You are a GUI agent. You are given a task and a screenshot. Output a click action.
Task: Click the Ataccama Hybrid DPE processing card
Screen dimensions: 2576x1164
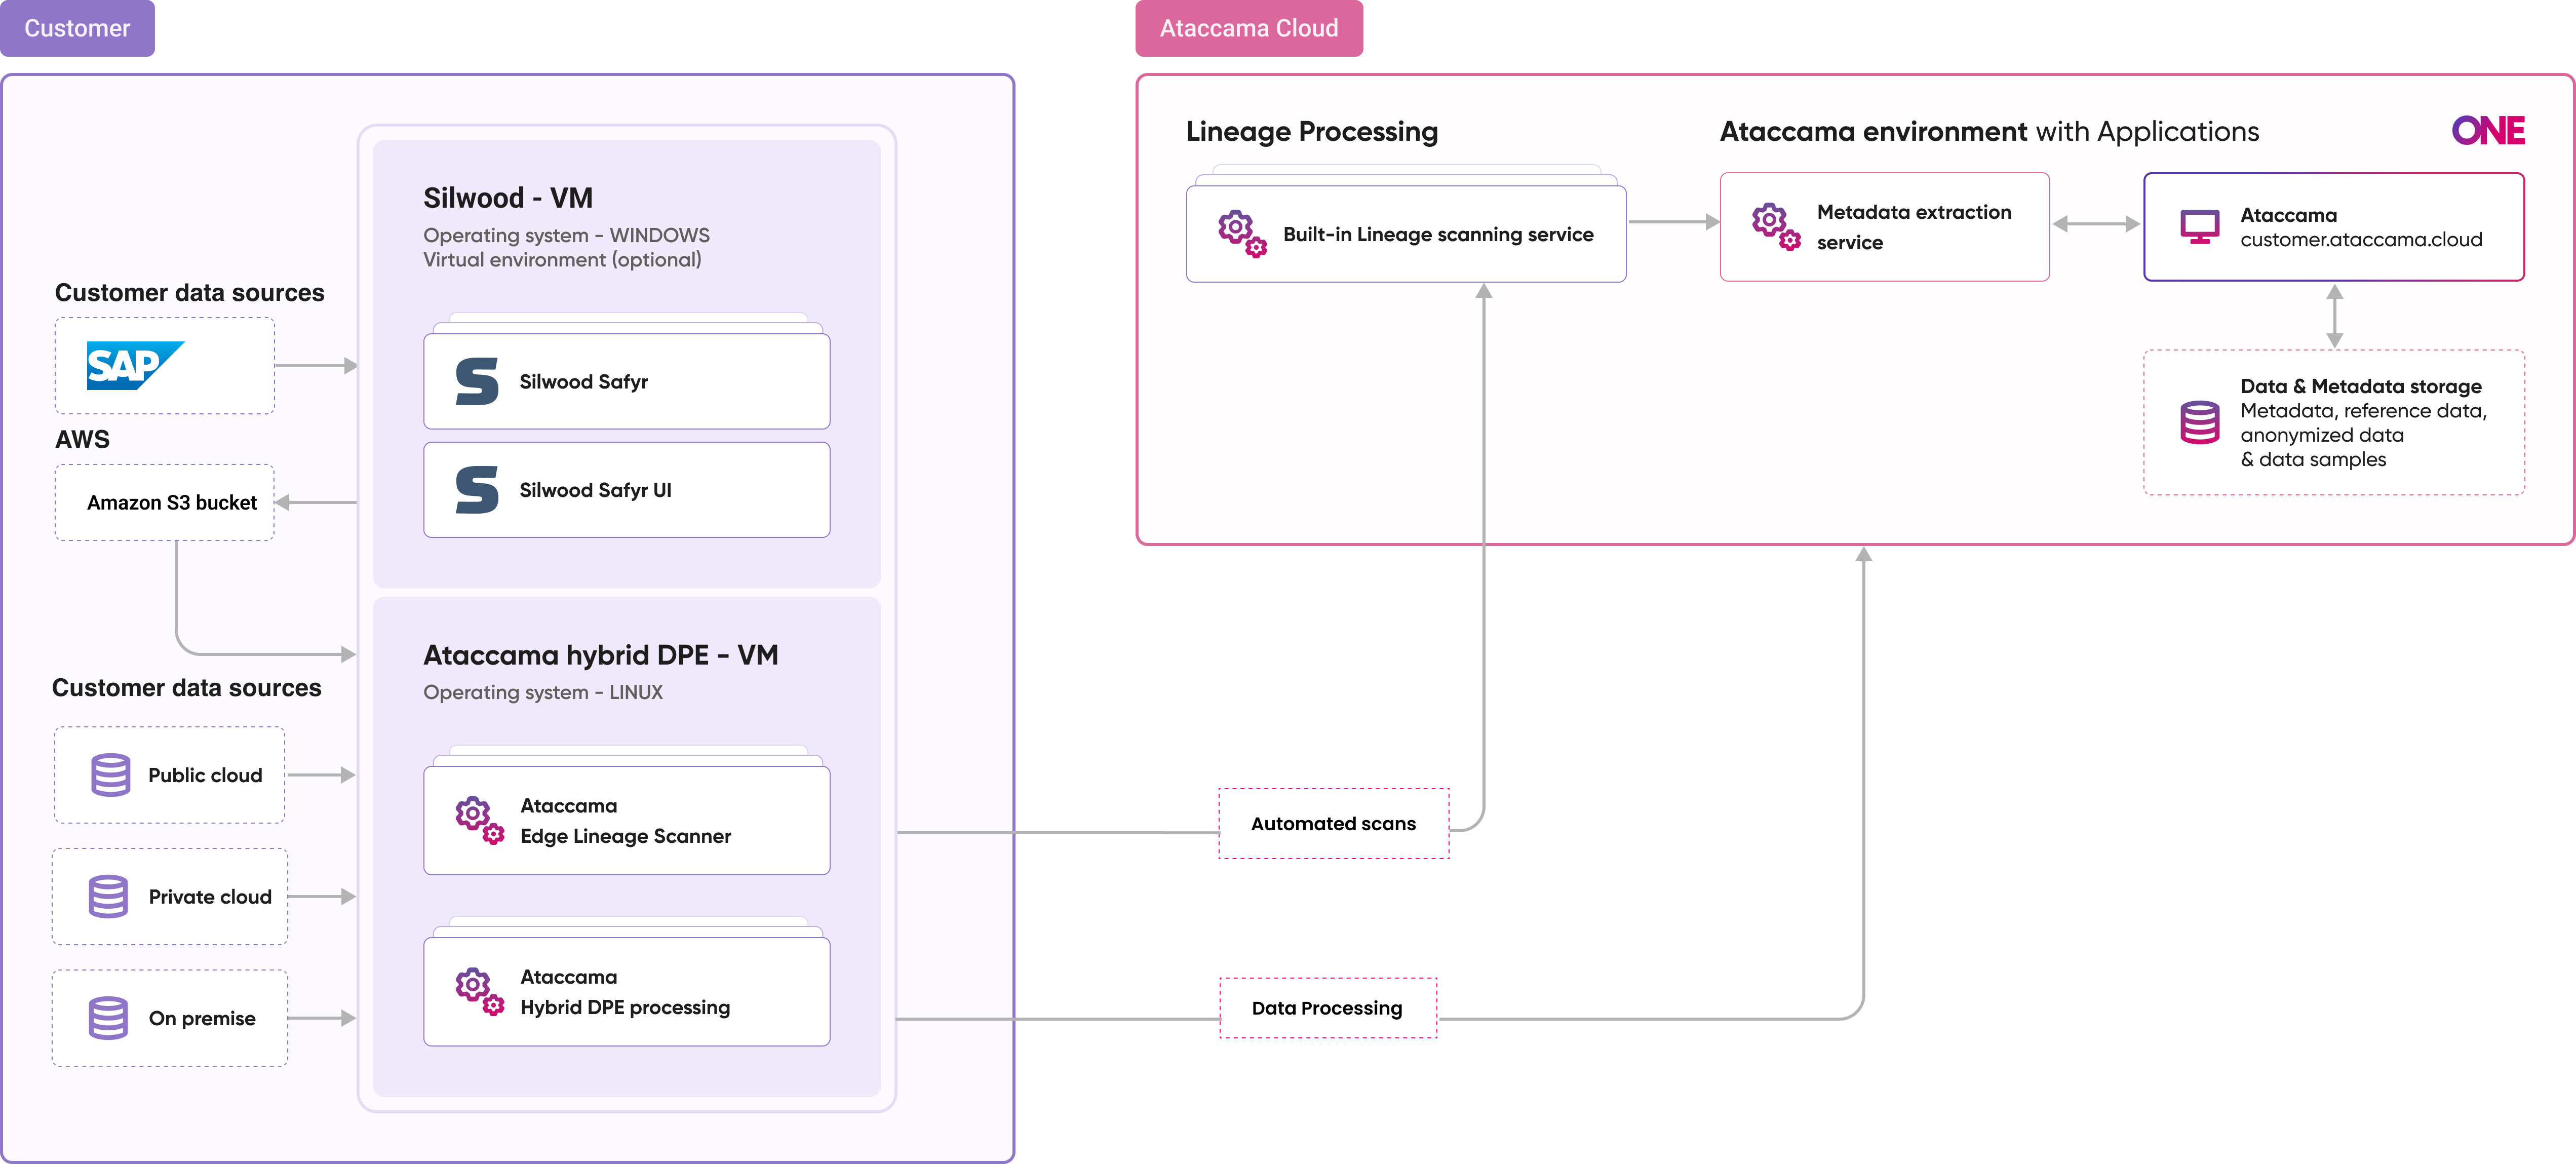[627, 991]
